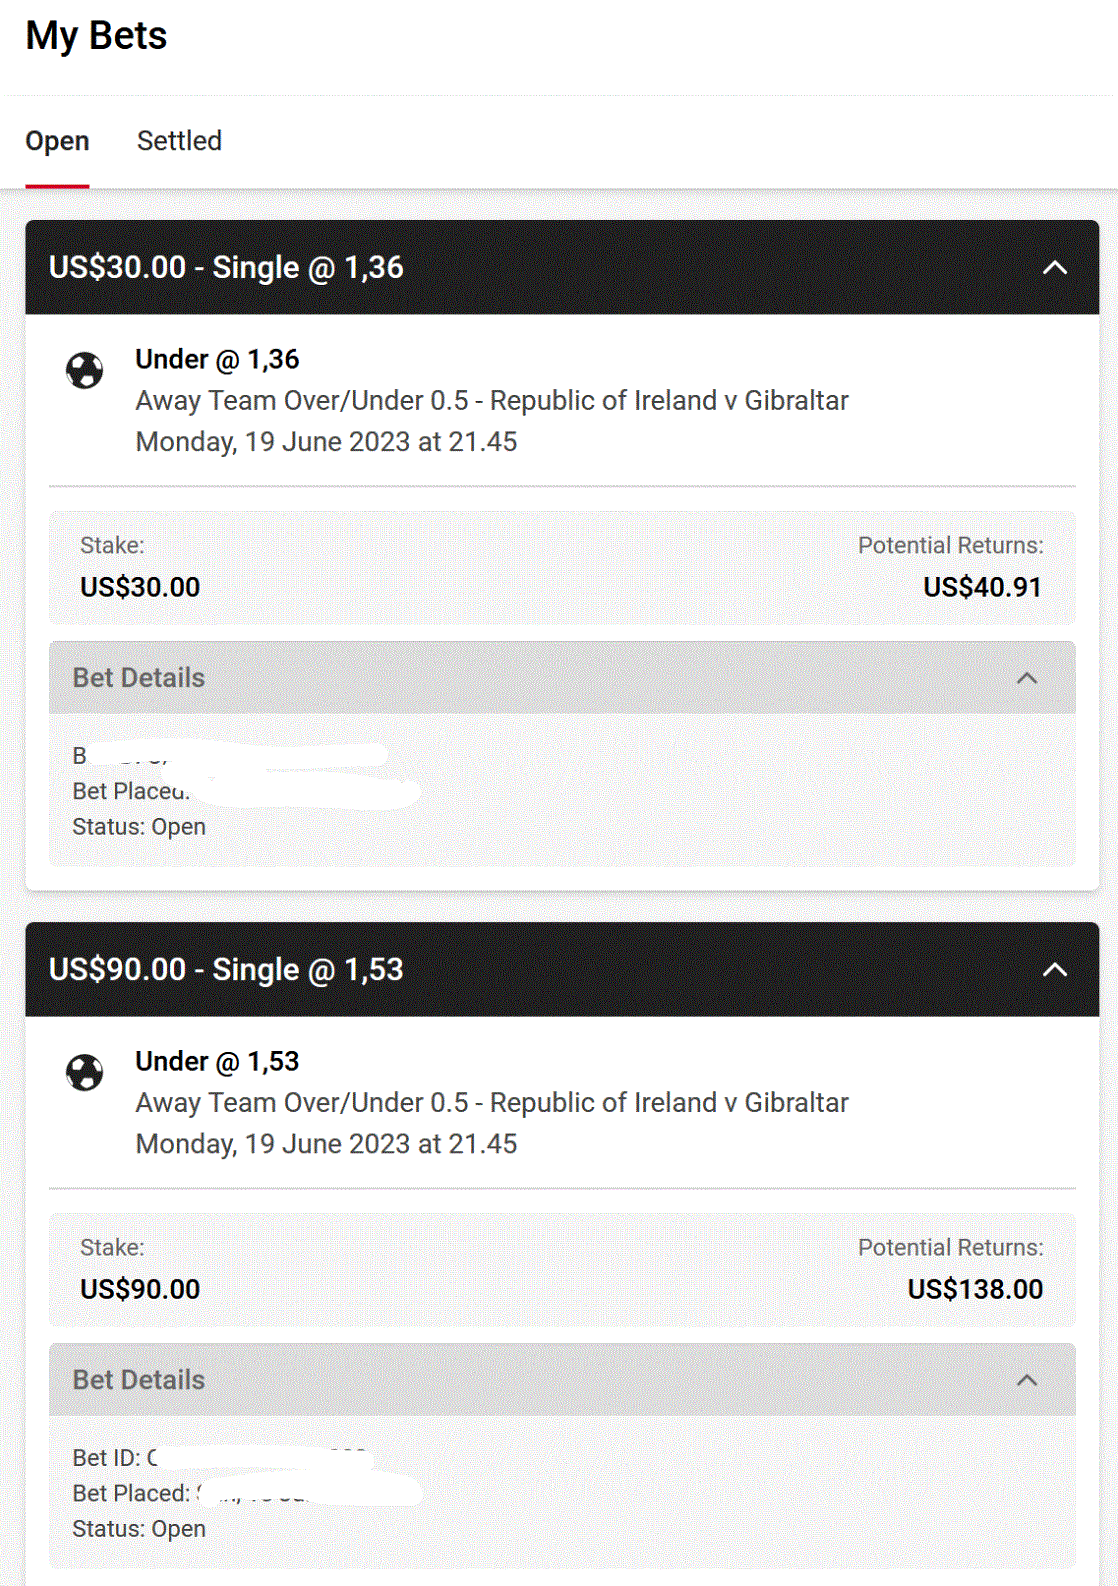This screenshot has width=1118, height=1586.
Task: Collapse Bet Details of the 1,53 bet
Action: (1026, 1380)
